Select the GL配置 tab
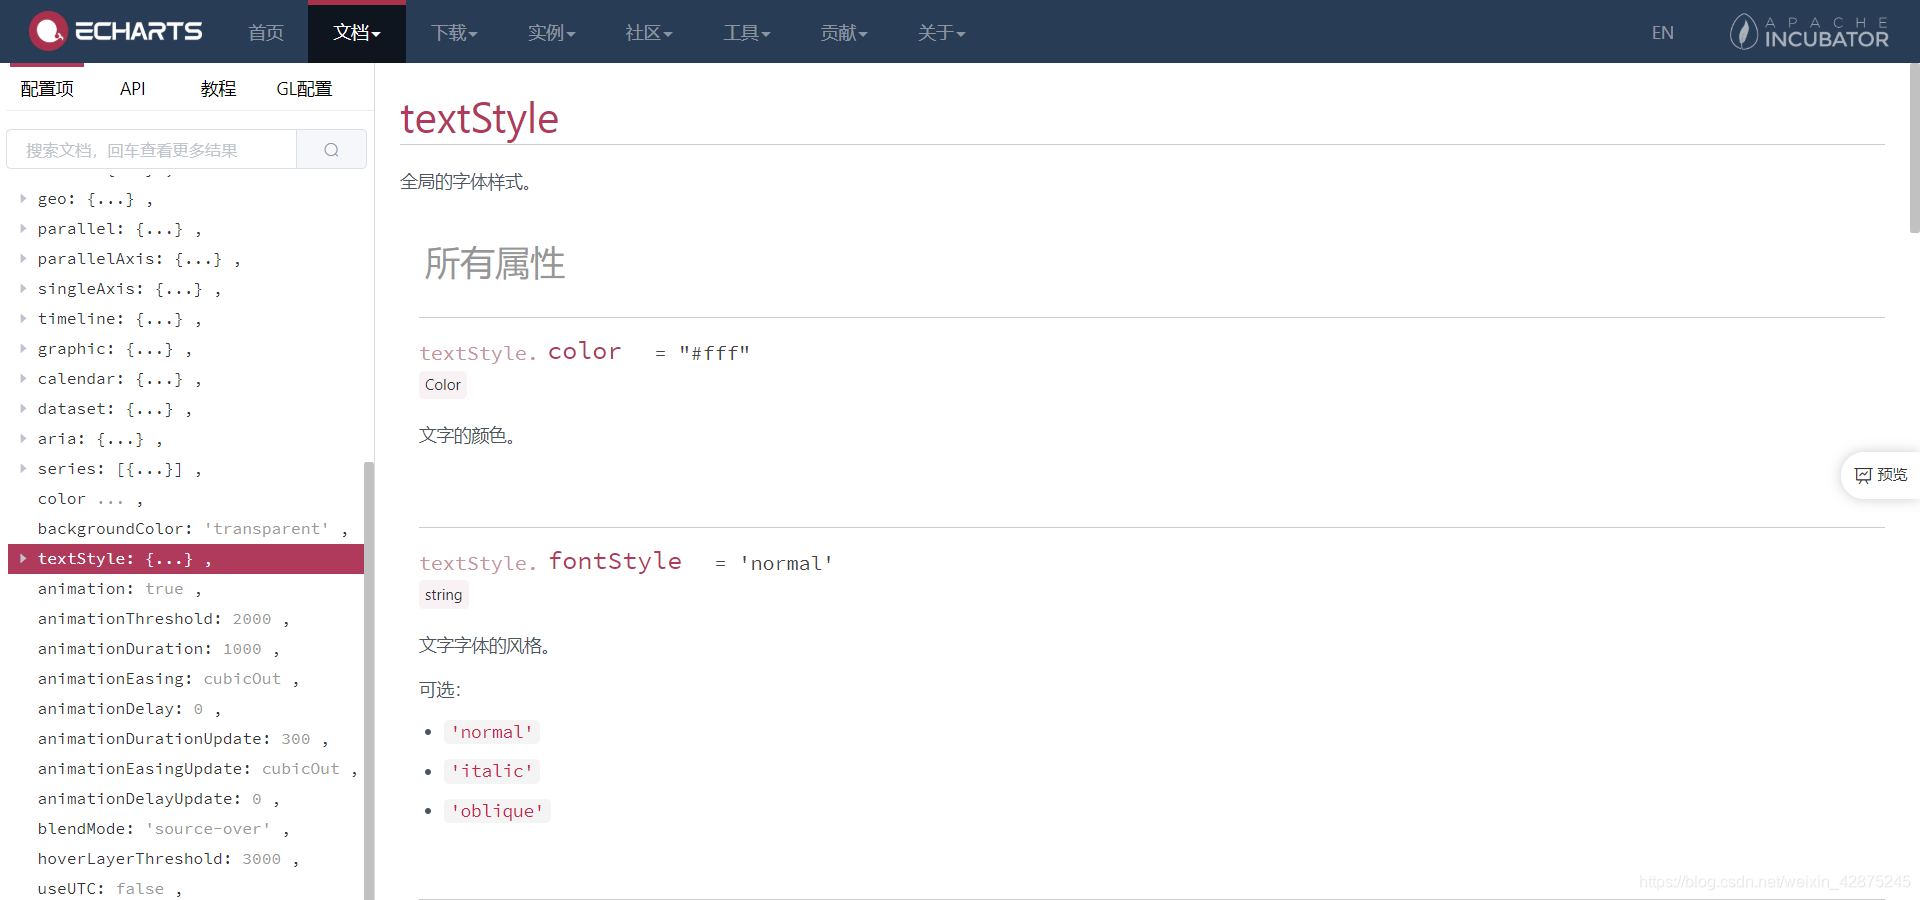The width and height of the screenshot is (1920, 900). [304, 89]
